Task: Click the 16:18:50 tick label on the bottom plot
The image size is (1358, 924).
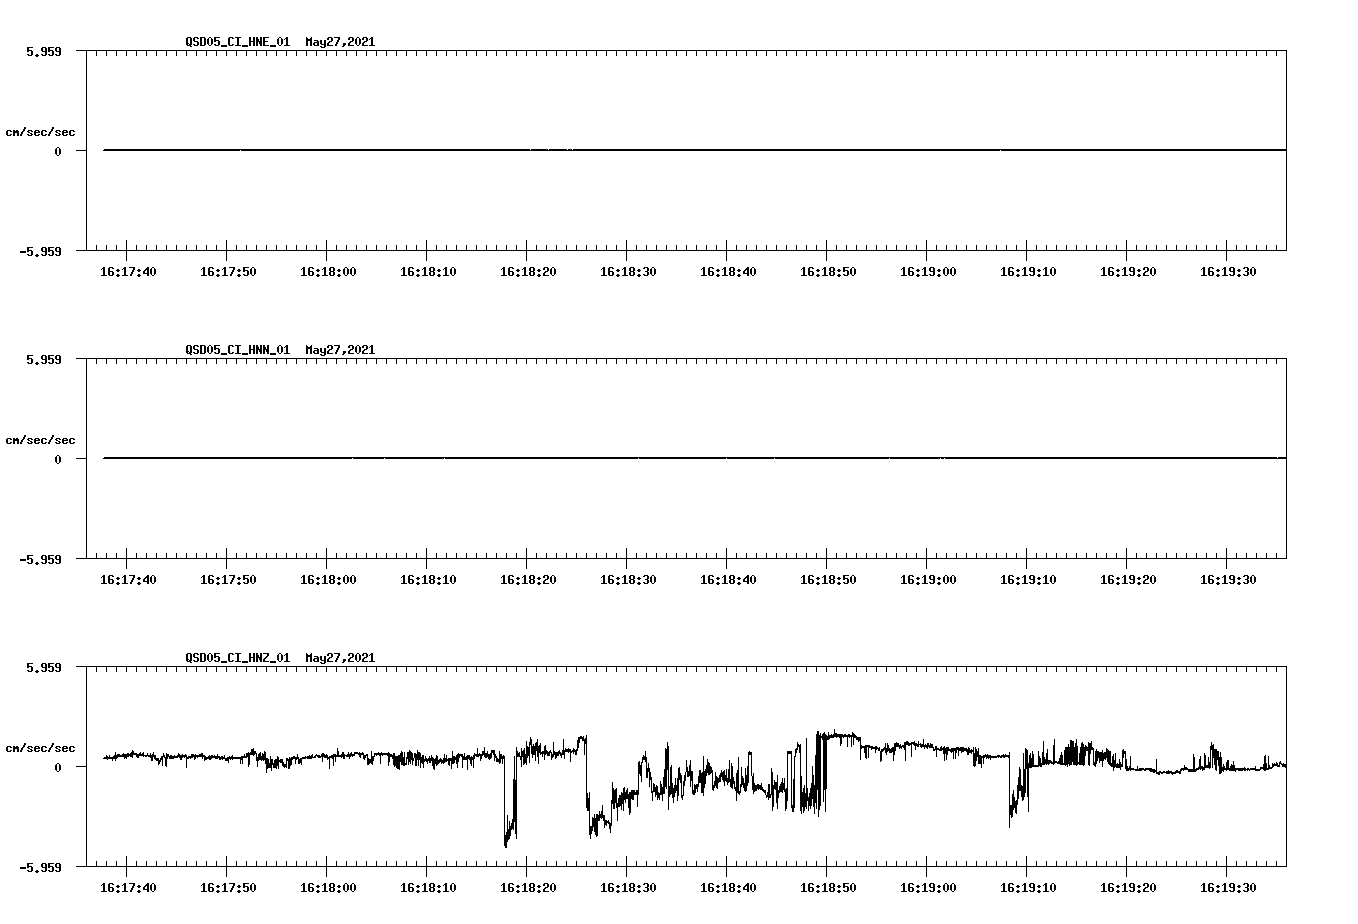Action: (828, 886)
